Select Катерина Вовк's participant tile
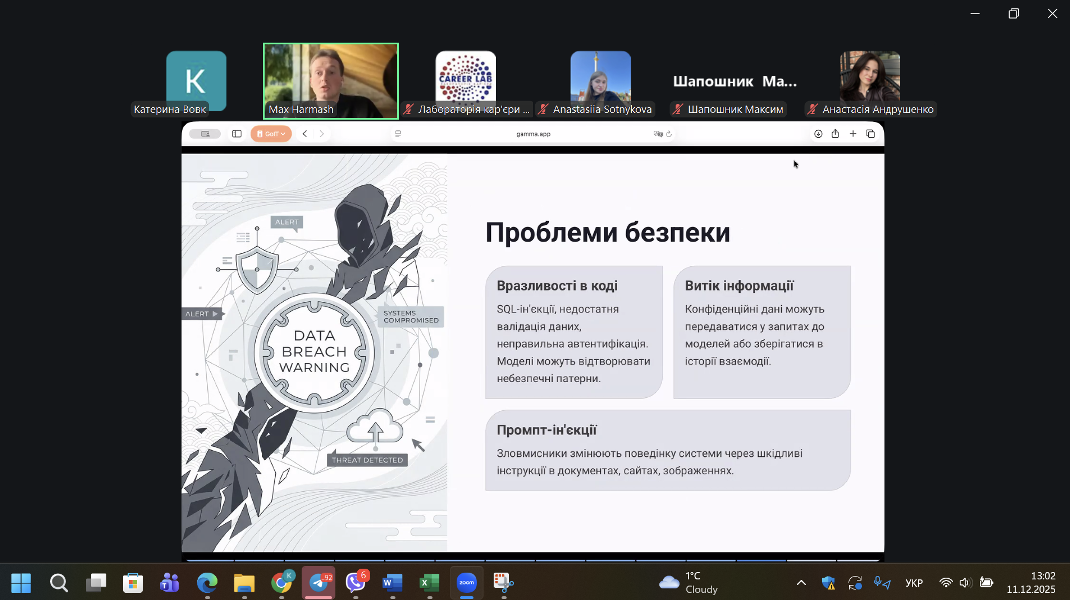Image resolution: width=1070 pixels, height=600 pixels. click(x=196, y=80)
